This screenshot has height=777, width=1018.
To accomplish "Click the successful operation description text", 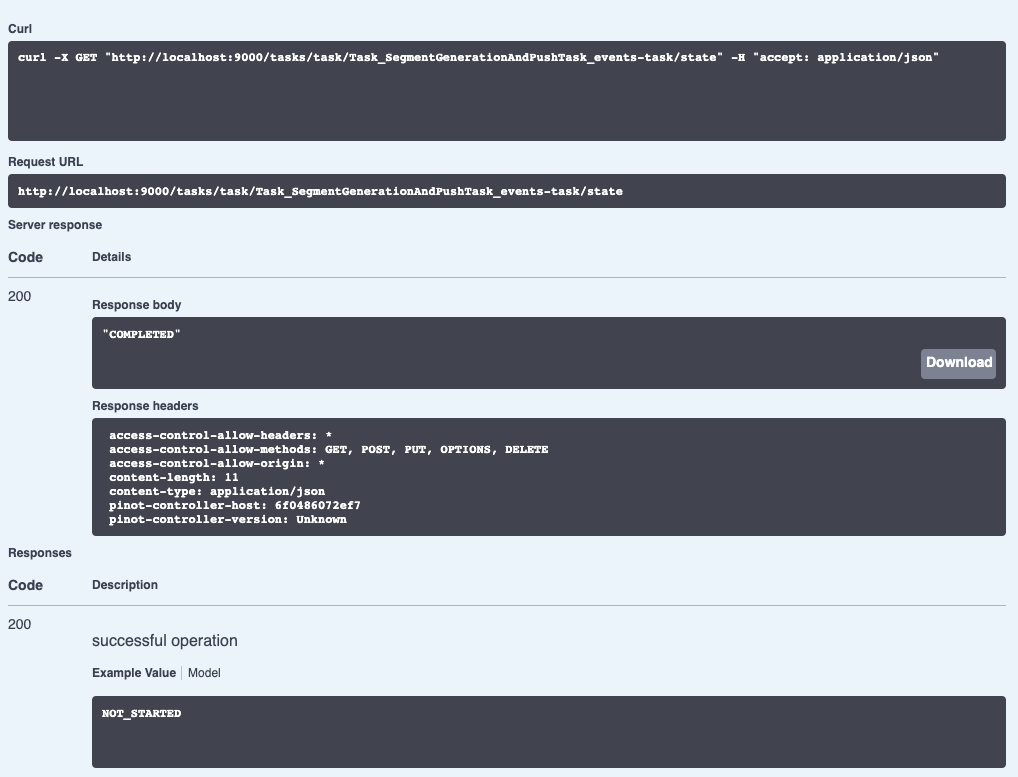I will click(x=165, y=640).
